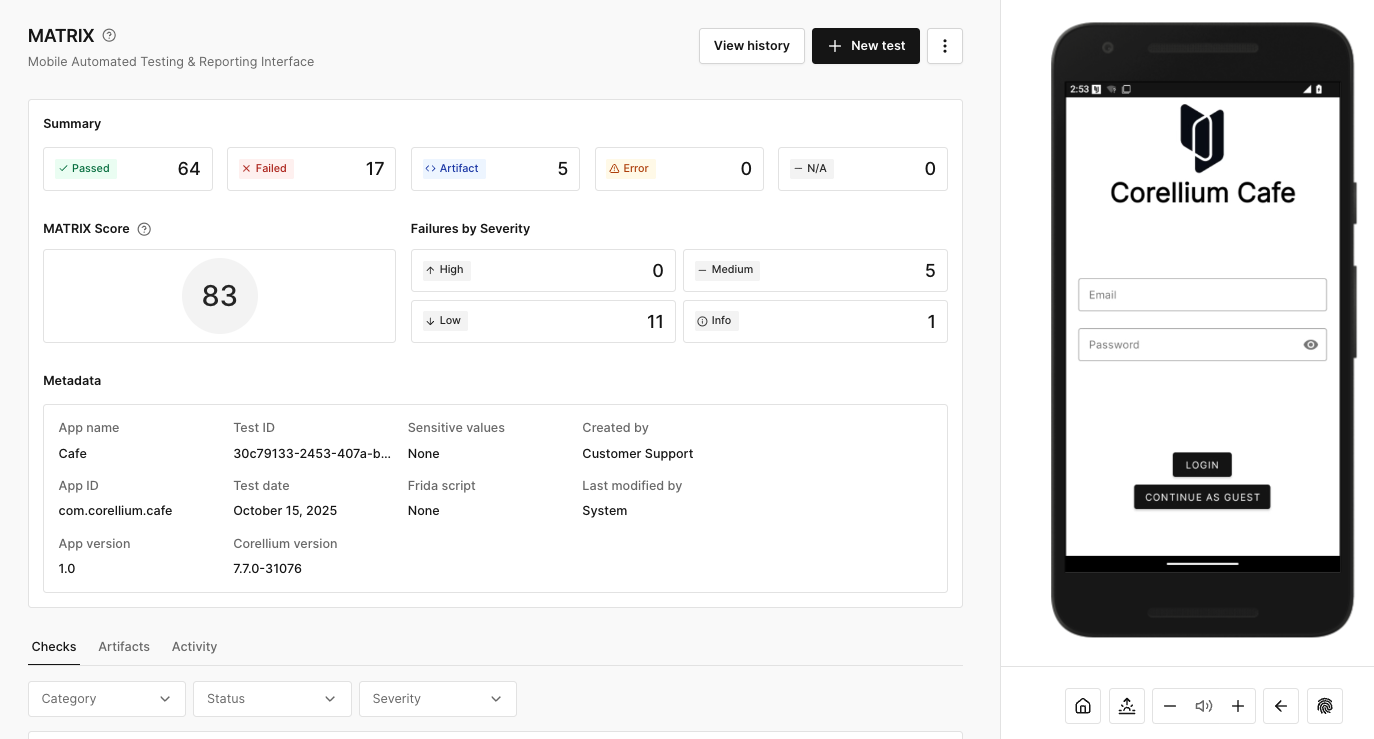This screenshot has height=739, width=1374.
Task: Trigger the fingerprint sensor icon
Action: pos(1324,706)
